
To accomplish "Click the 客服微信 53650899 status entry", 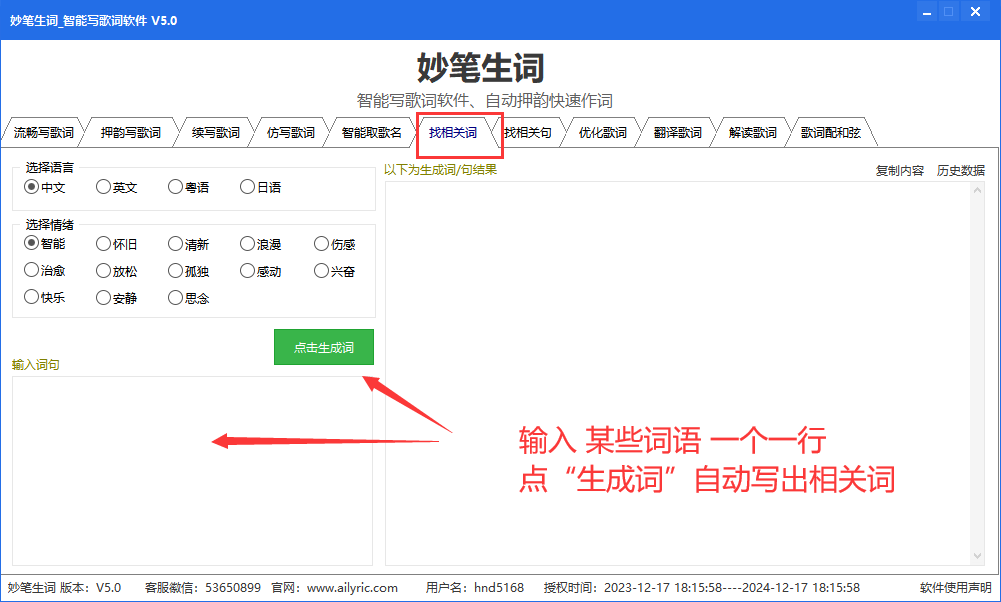I will 202,587.
